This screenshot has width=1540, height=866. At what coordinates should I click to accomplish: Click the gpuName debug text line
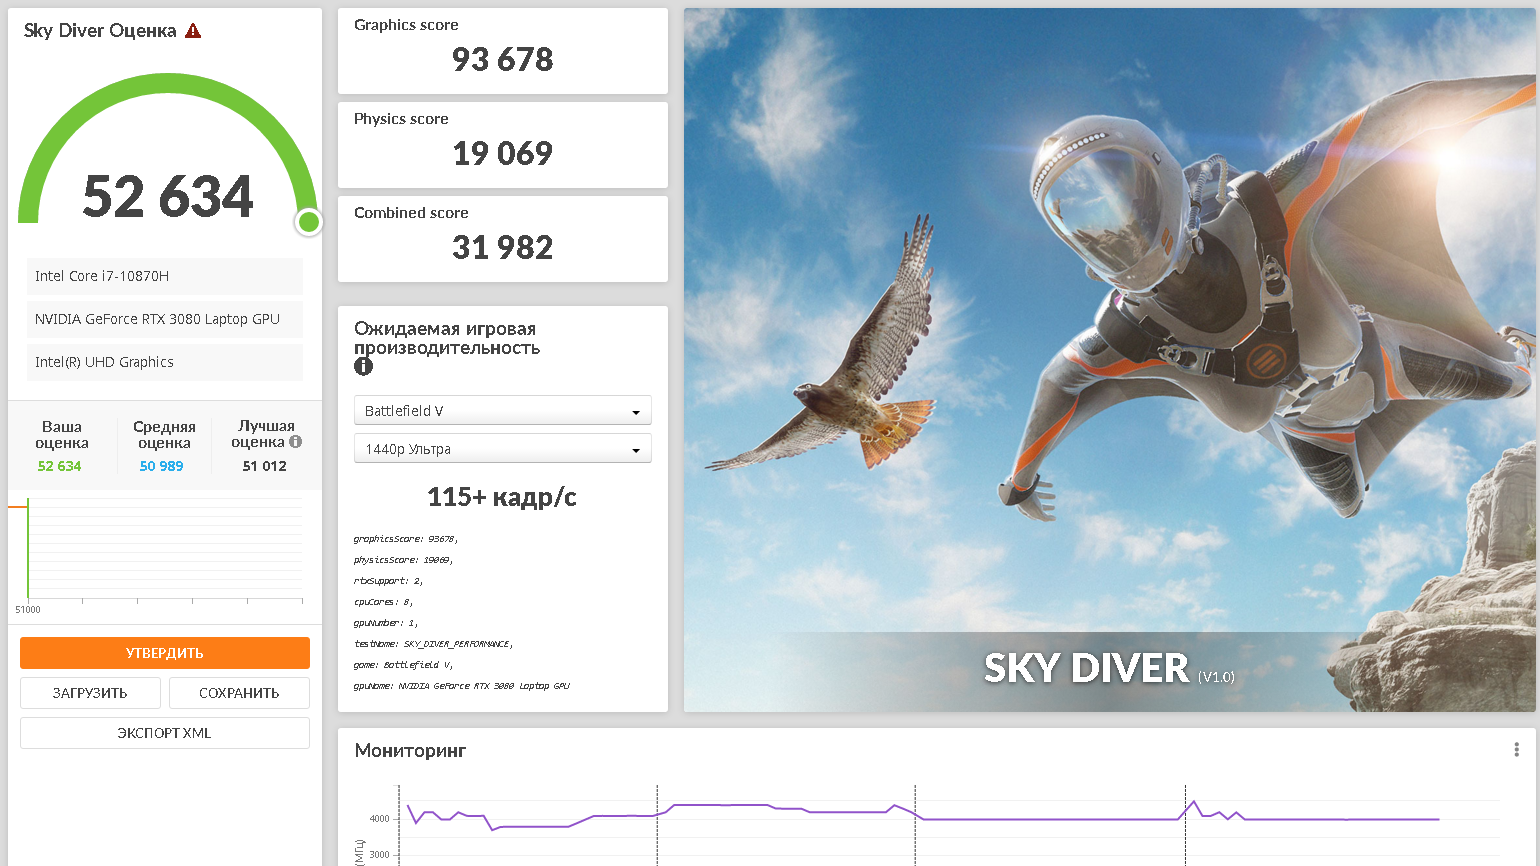click(x=462, y=686)
